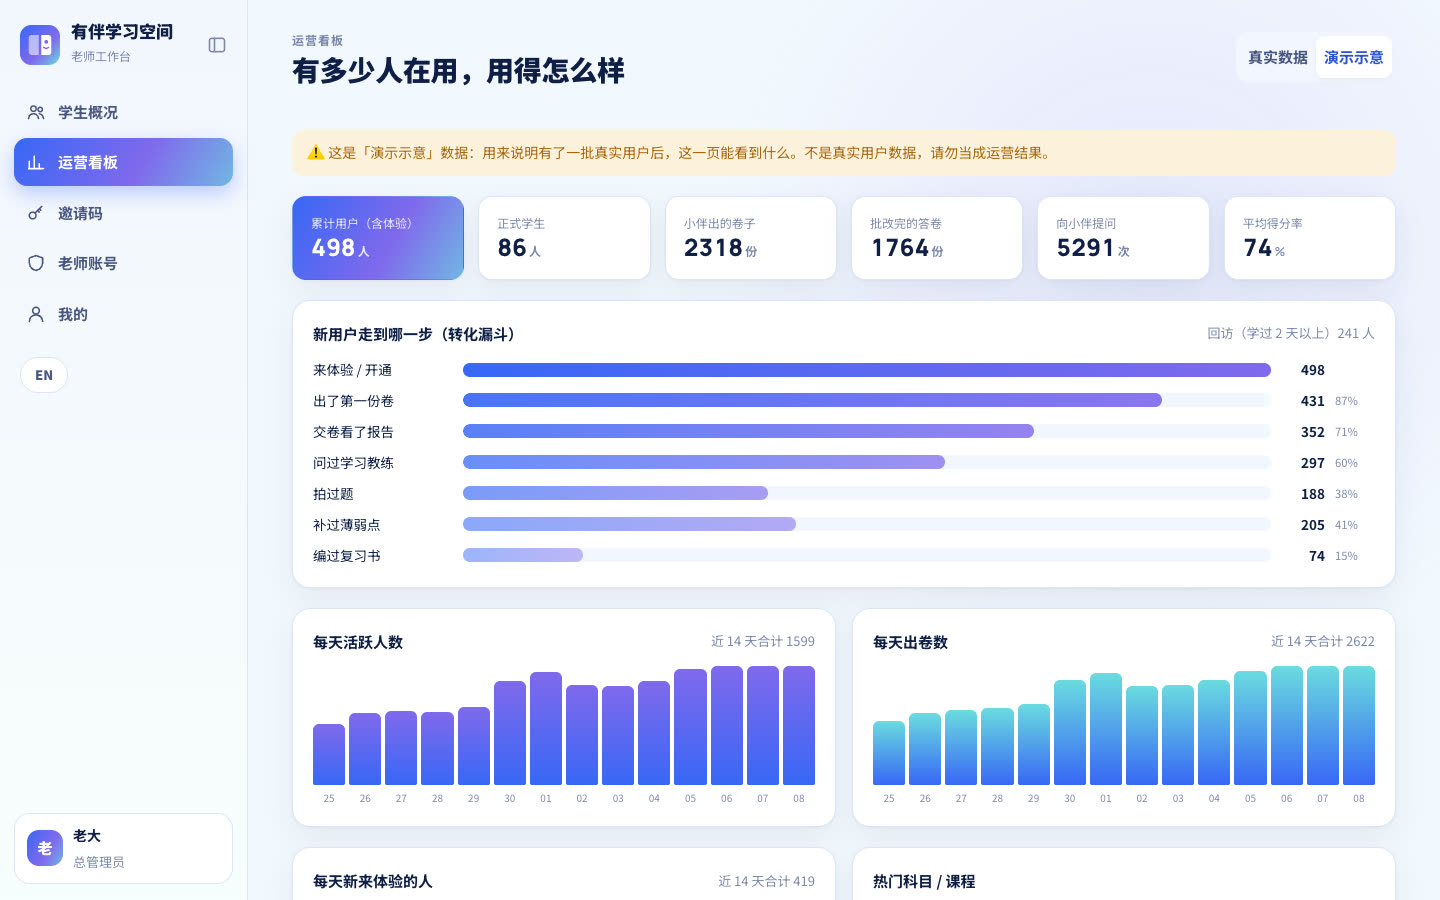Click the 老 avatar badge
1440x900 pixels.
pyautogui.click(x=45, y=848)
